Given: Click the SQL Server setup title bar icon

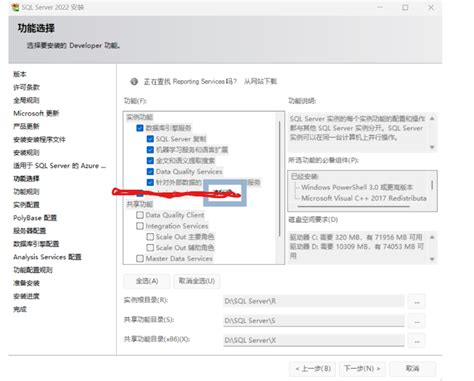Looking at the screenshot, I should pyautogui.click(x=15, y=7).
